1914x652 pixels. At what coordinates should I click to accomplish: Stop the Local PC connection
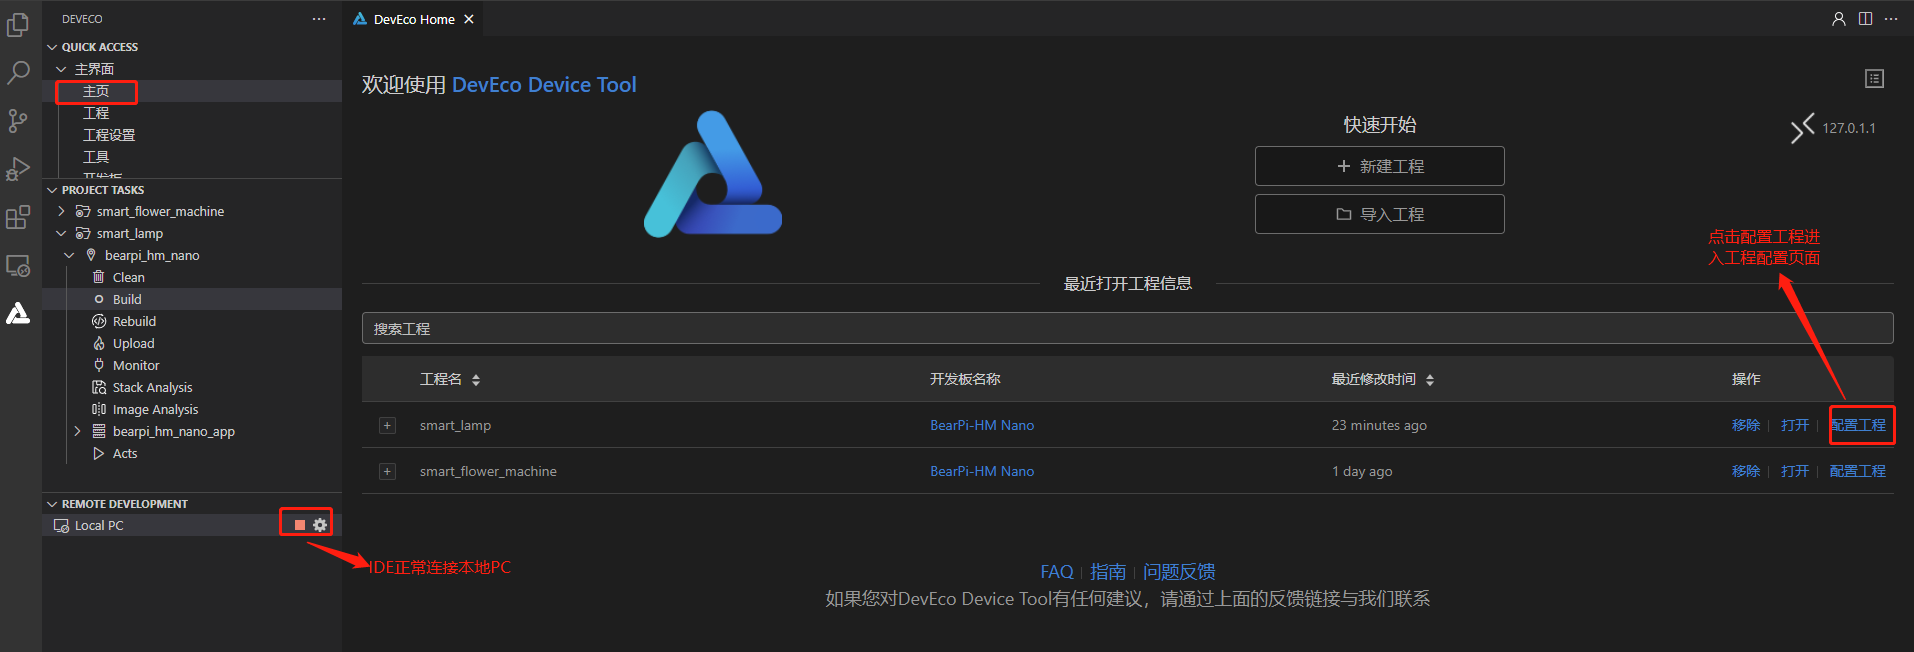click(299, 525)
